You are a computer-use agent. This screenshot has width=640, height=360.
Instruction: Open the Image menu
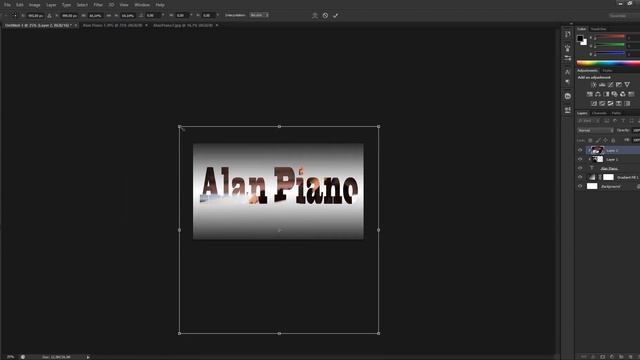tap(35, 5)
